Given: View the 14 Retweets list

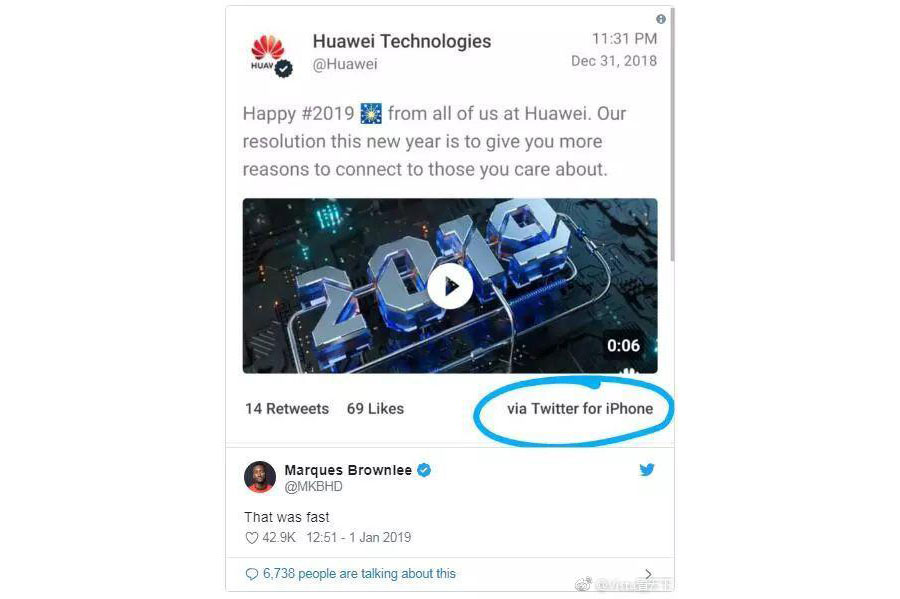Looking at the screenshot, I should [x=287, y=409].
